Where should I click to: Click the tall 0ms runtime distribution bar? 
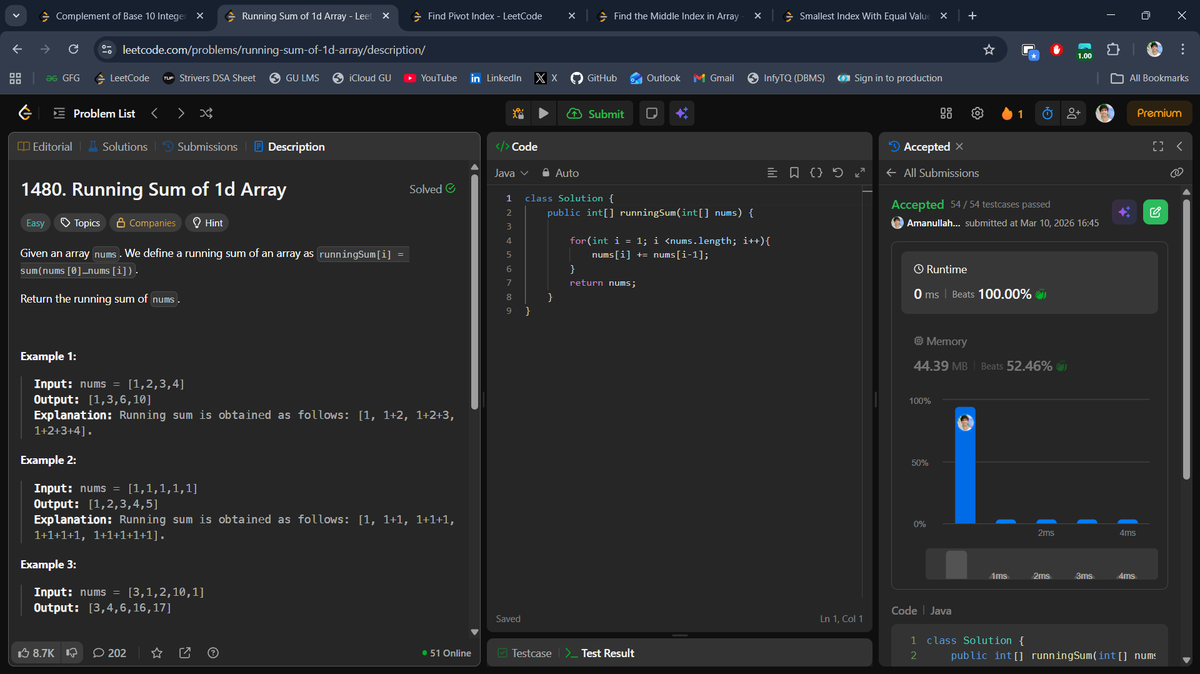click(x=965, y=465)
